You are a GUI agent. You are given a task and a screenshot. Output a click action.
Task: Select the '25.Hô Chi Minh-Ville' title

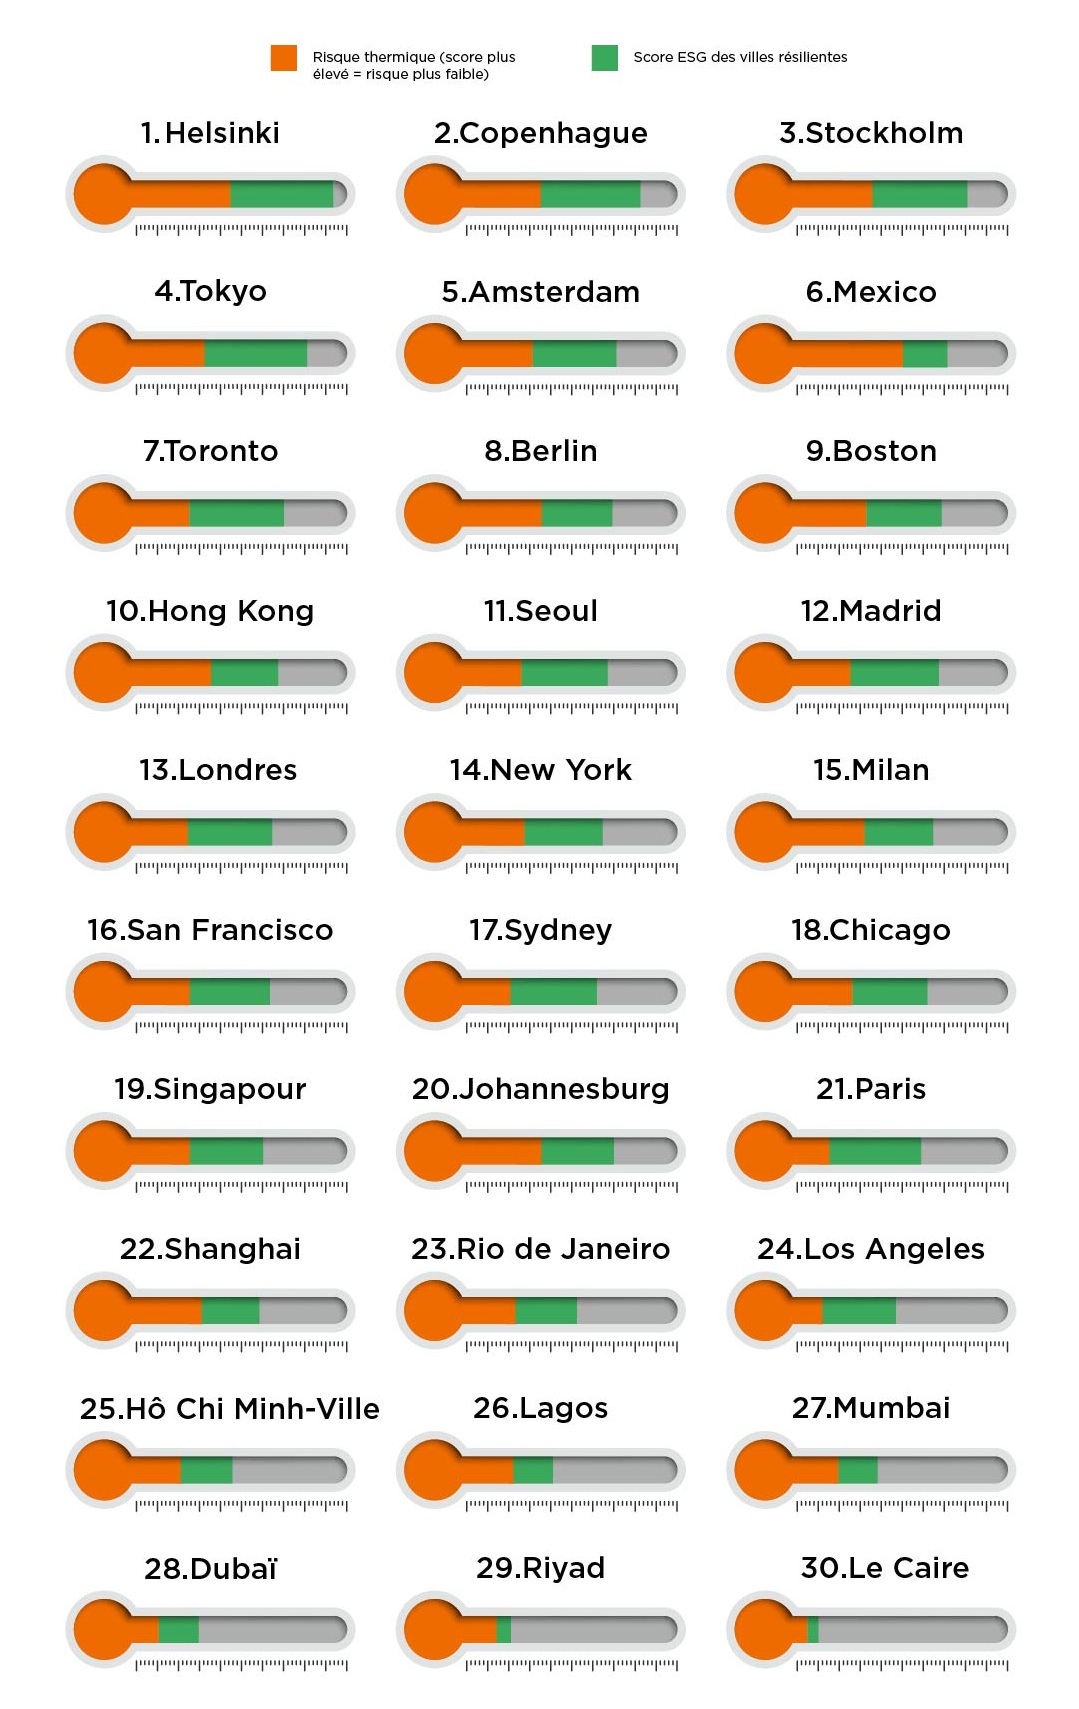point(230,1408)
